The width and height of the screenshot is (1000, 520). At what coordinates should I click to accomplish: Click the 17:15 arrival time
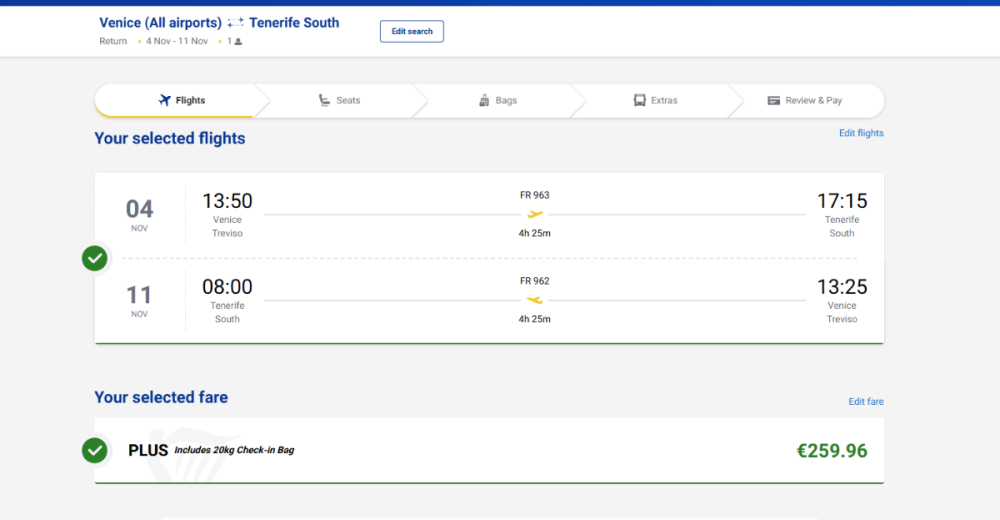point(842,201)
